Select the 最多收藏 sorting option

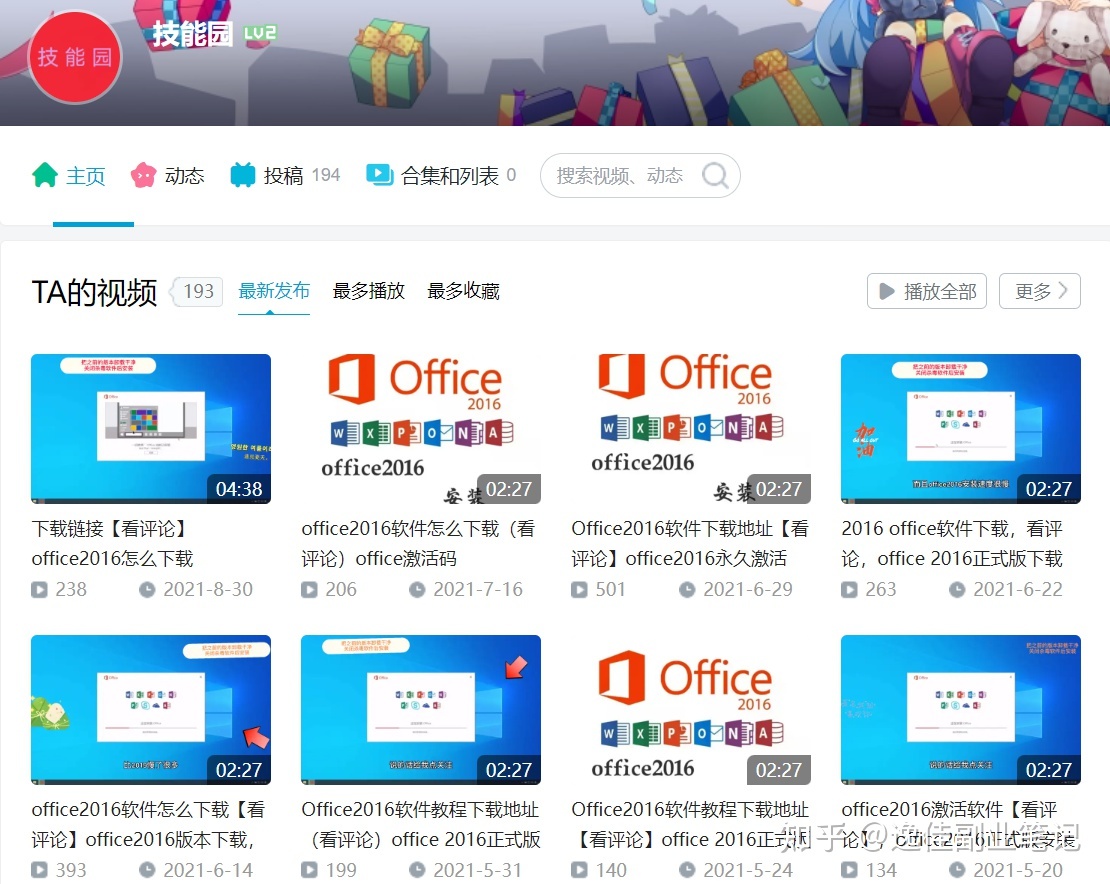coord(463,291)
